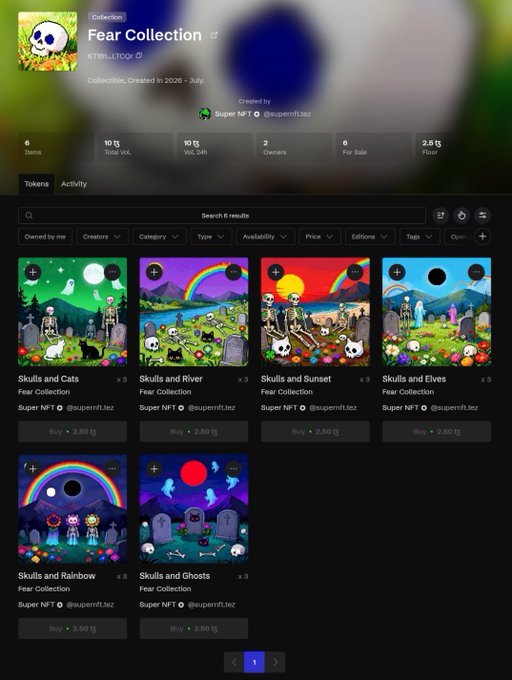The image size is (512, 680).
Task: Open the more options menu on Skulls and Rainbow
Action: (x=112, y=469)
